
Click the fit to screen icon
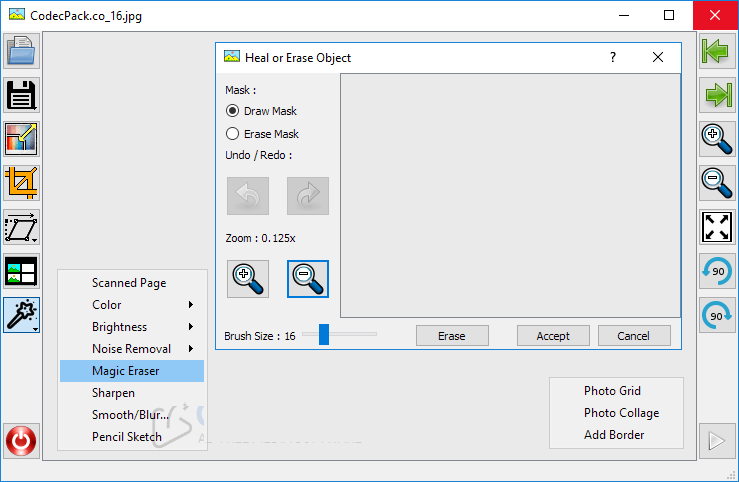click(716, 226)
